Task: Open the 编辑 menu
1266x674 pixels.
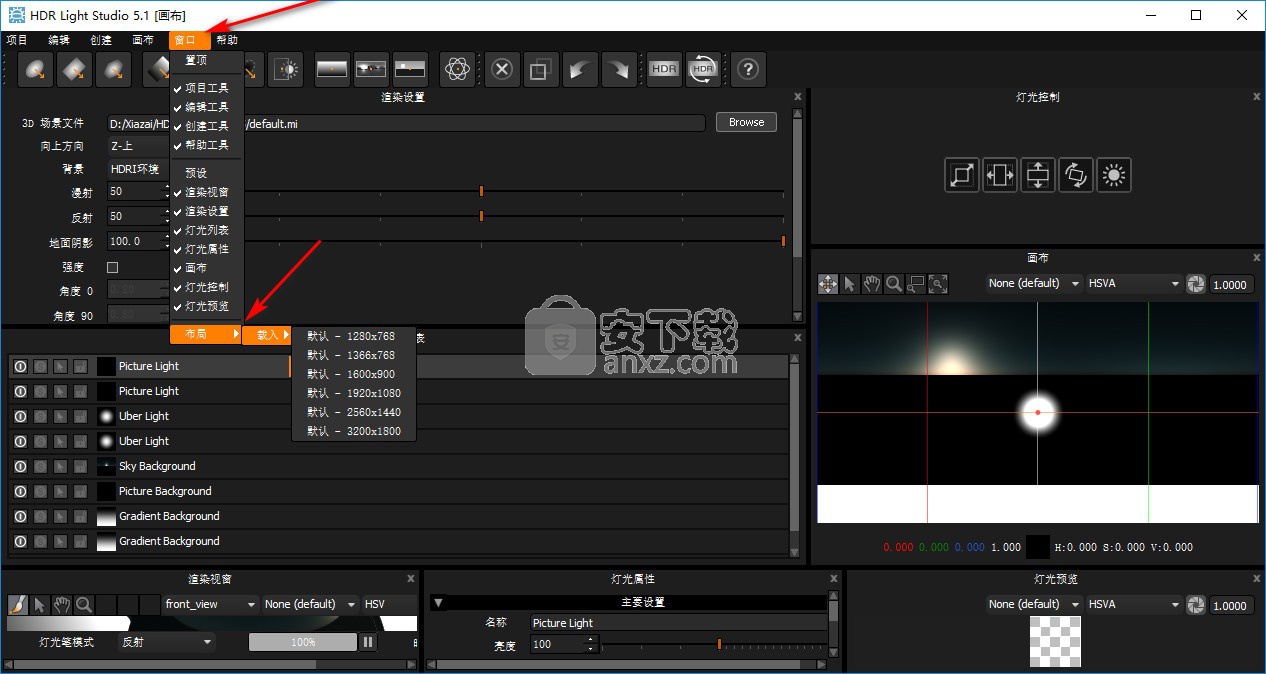Action: [x=59, y=41]
